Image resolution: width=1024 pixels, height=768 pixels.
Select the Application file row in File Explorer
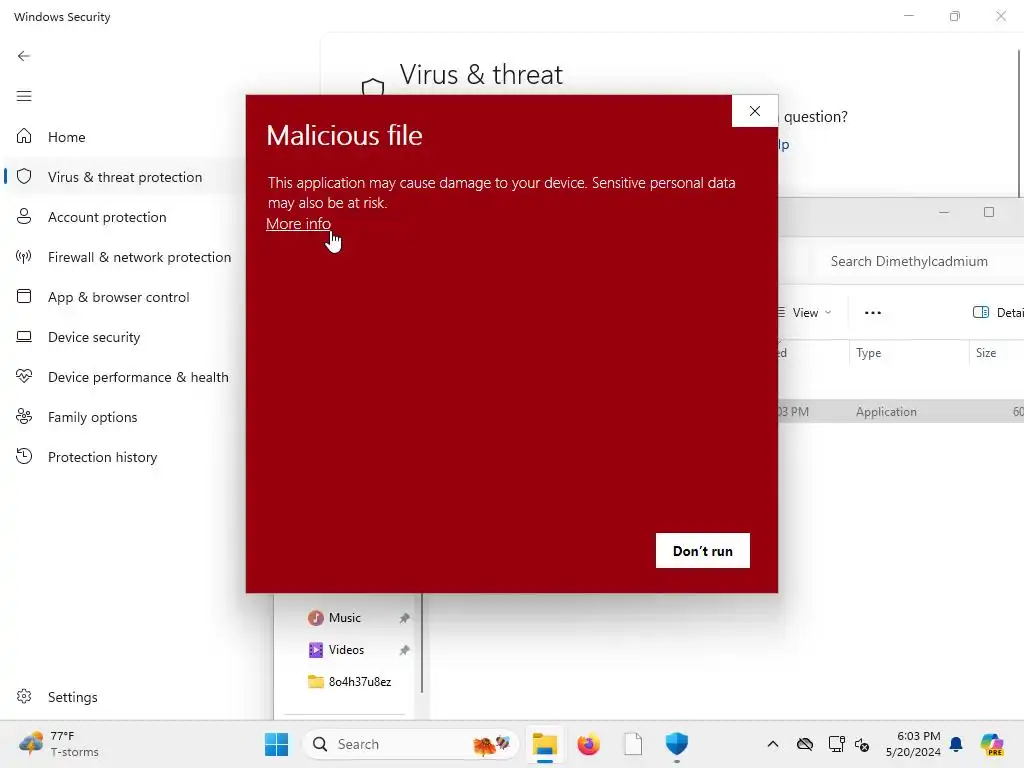901,411
